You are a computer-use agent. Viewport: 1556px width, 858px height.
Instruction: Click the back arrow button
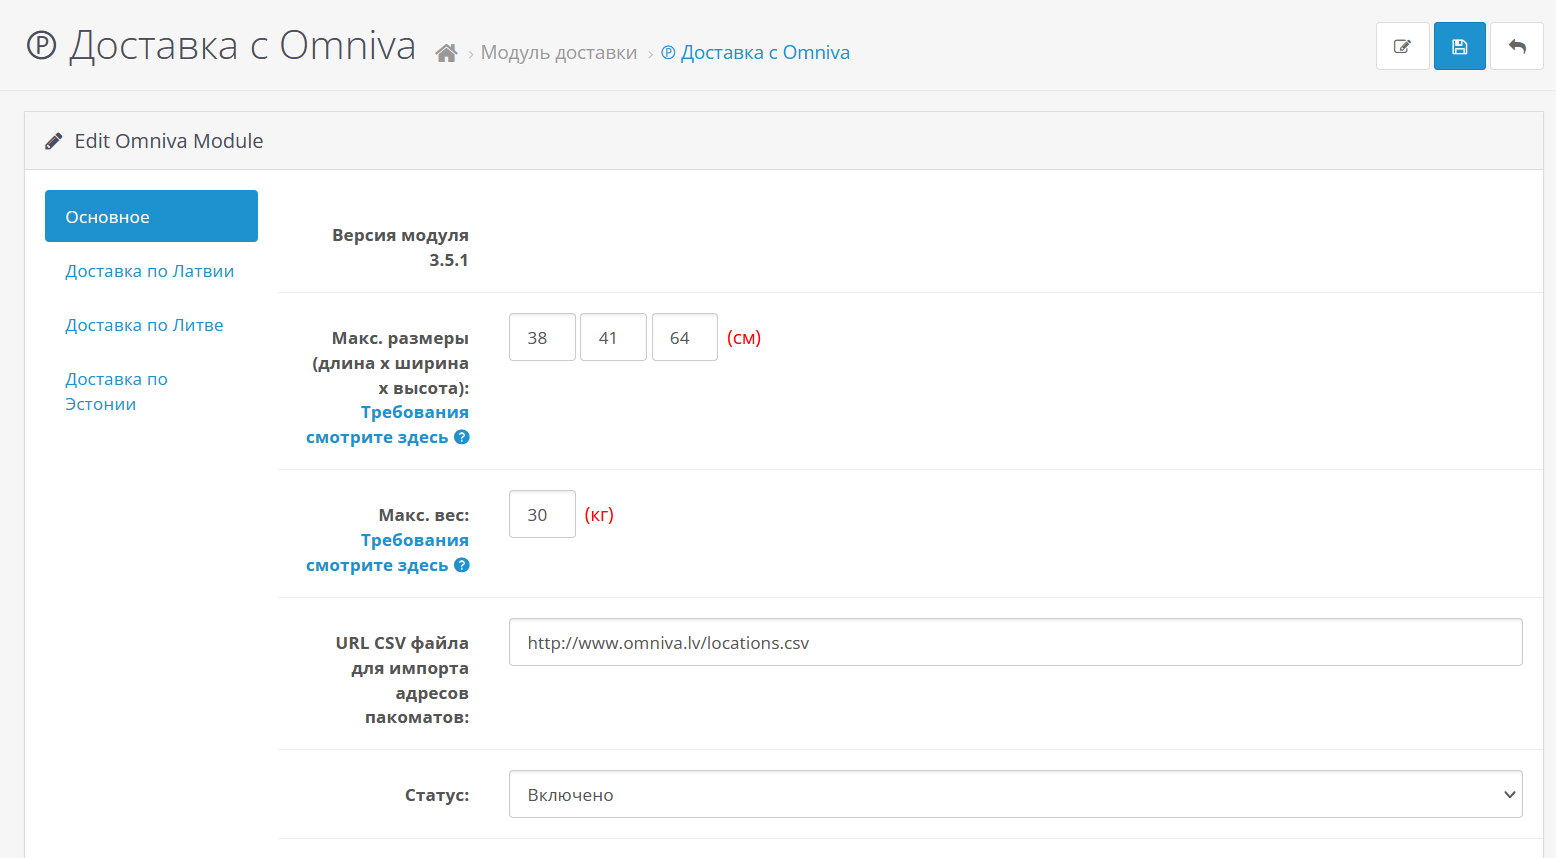(x=1516, y=46)
